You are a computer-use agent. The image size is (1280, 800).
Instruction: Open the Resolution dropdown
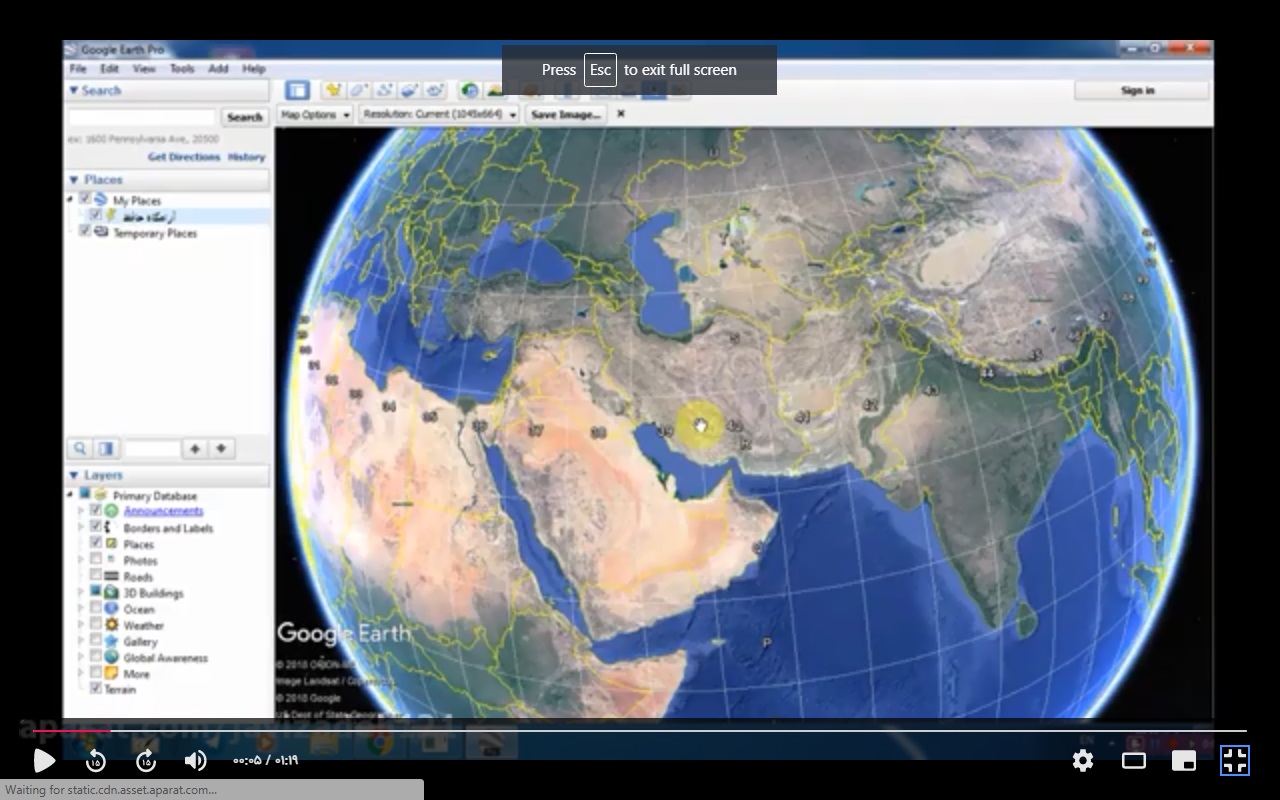click(x=440, y=115)
